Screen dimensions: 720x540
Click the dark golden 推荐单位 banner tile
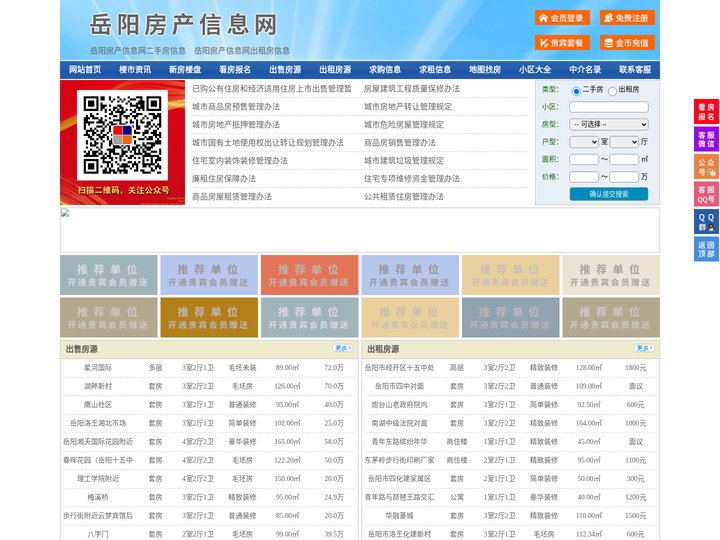pyautogui.click(x=209, y=318)
